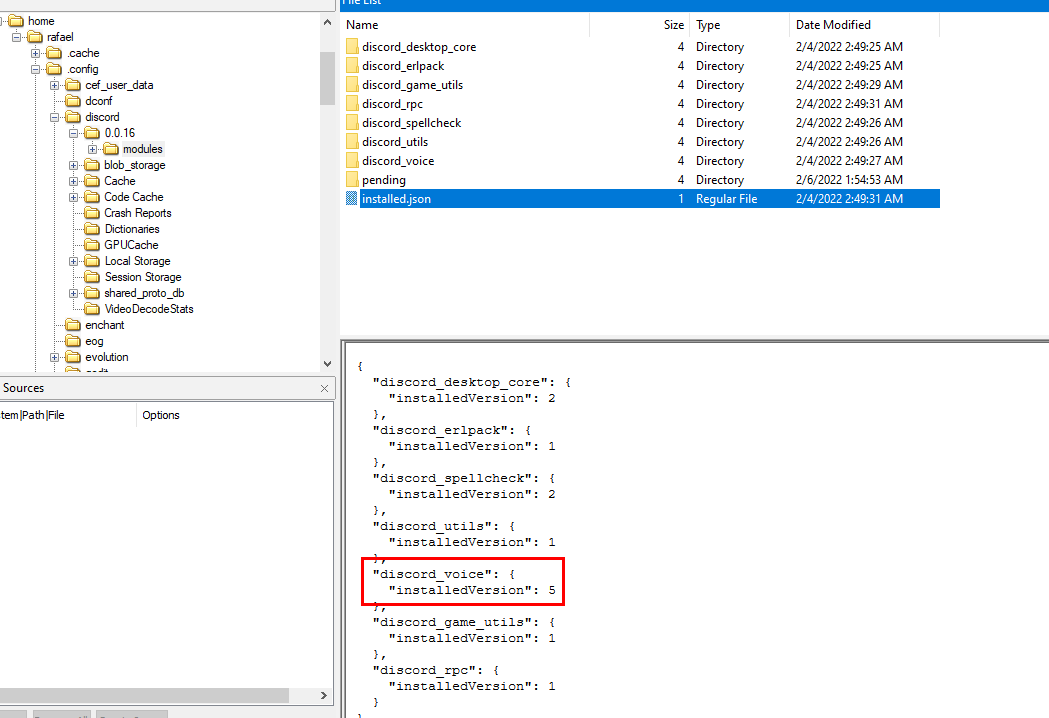Click the tree scrollbar down arrow
Viewport: 1049px width, 718px height.
click(x=327, y=364)
